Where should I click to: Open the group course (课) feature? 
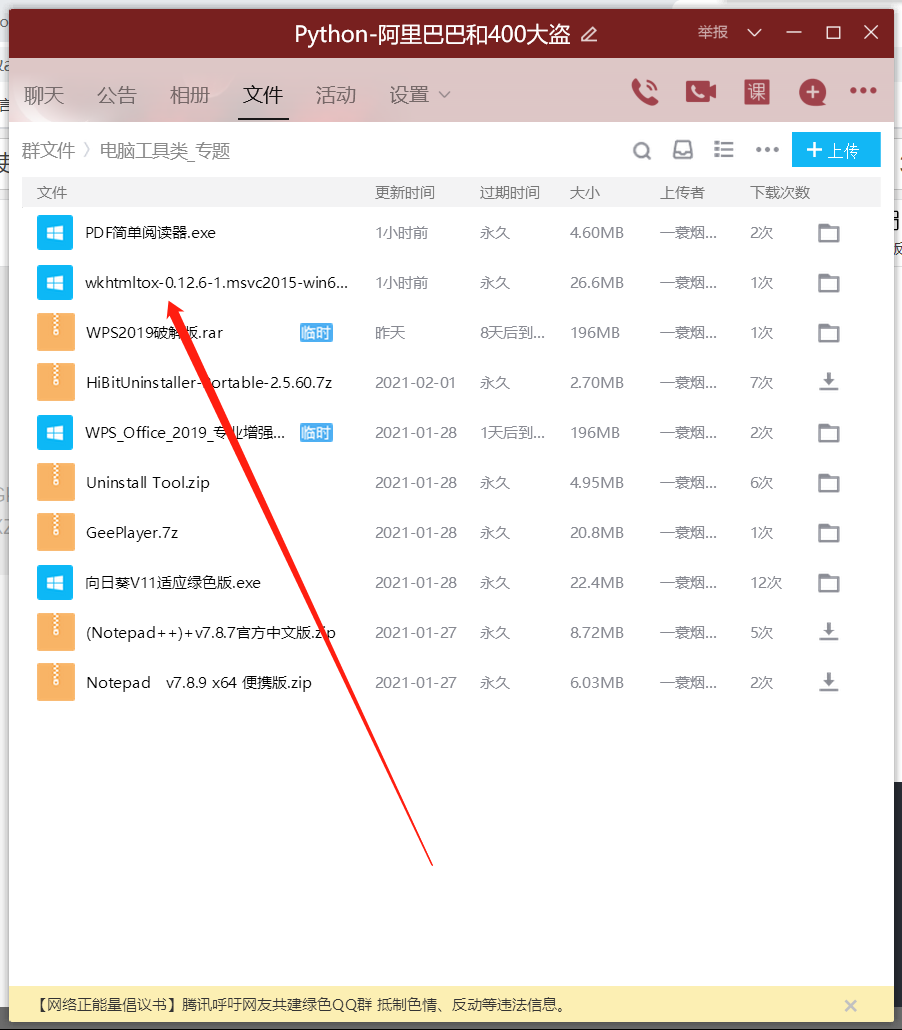(x=756, y=90)
